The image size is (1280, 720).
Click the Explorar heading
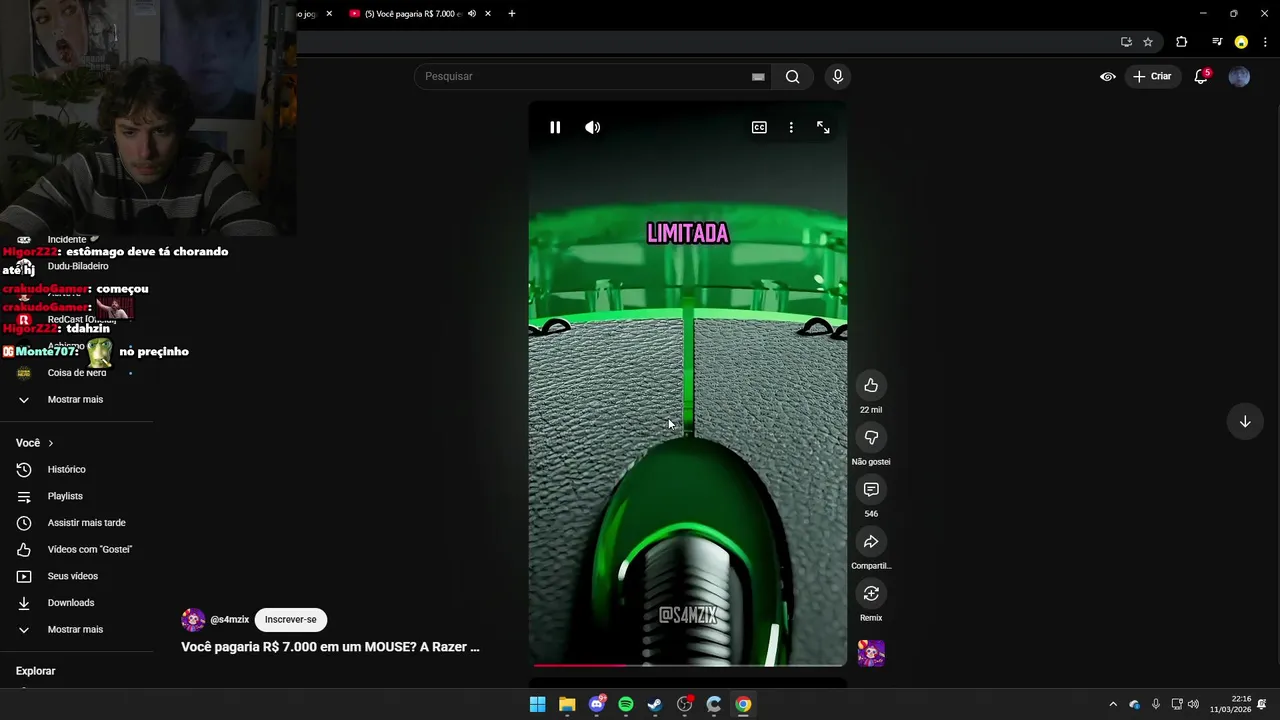35,671
